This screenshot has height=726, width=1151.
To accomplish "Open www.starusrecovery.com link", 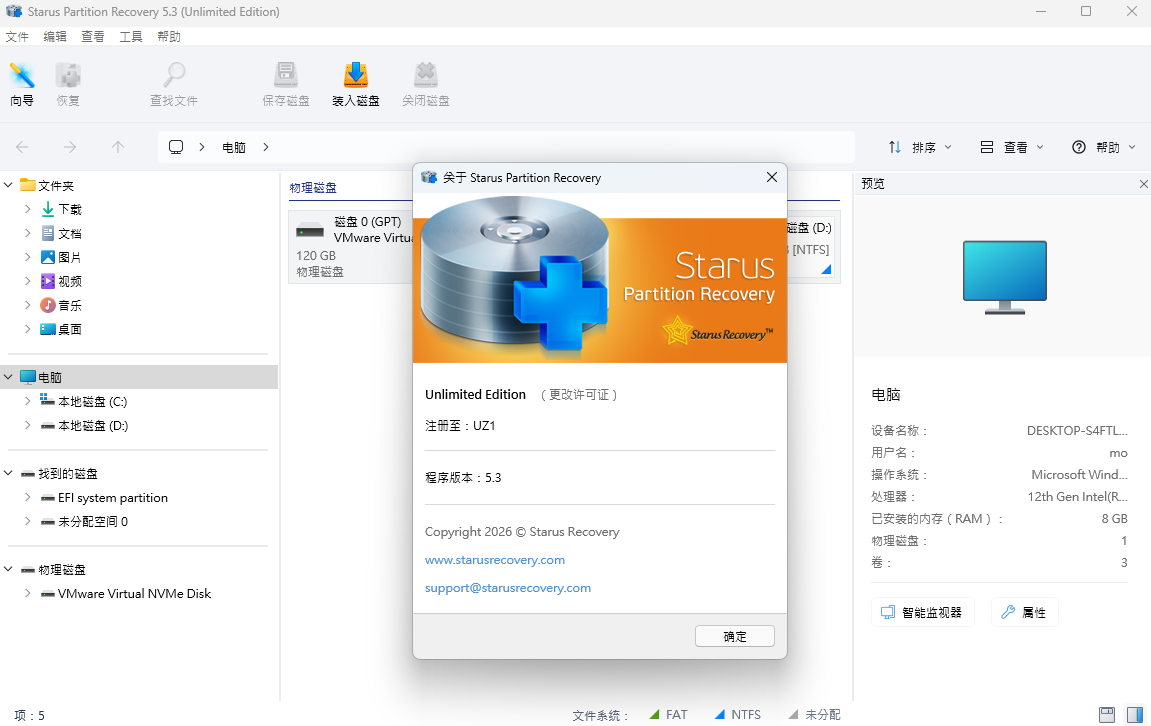I will (x=495, y=560).
